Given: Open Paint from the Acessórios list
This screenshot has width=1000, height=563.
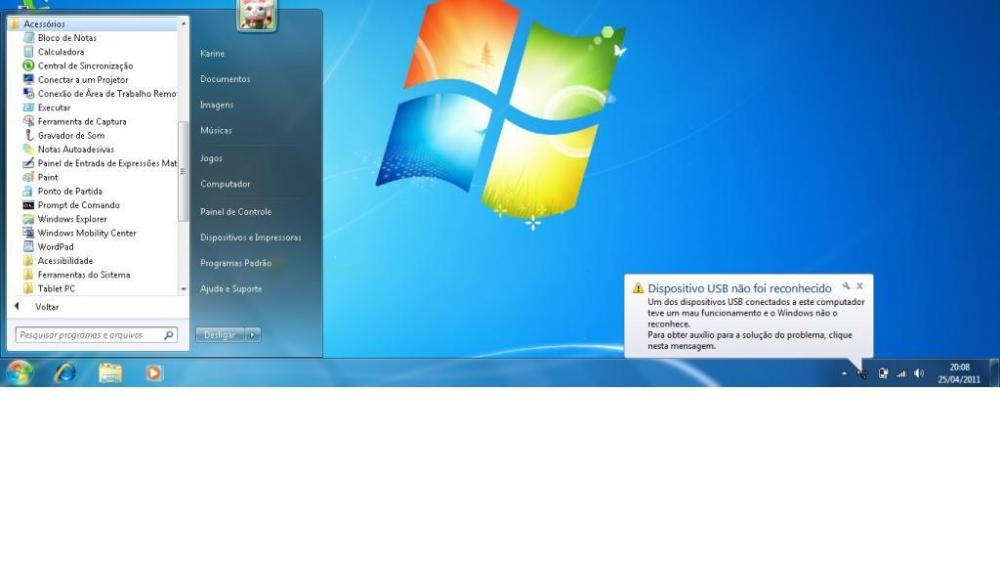Looking at the screenshot, I should pos(47,177).
